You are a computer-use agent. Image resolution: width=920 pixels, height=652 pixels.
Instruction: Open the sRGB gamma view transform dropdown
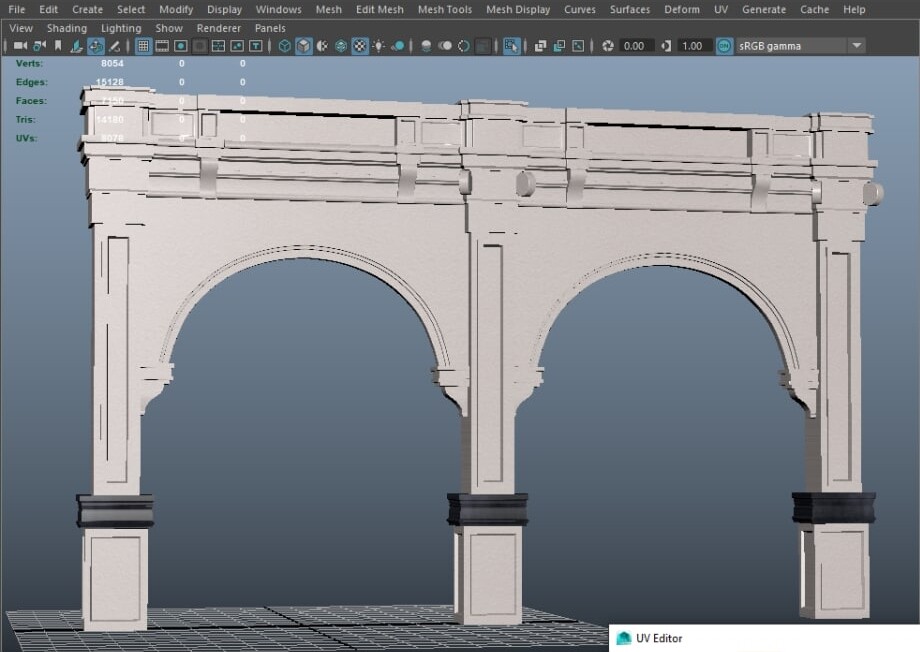click(x=857, y=45)
